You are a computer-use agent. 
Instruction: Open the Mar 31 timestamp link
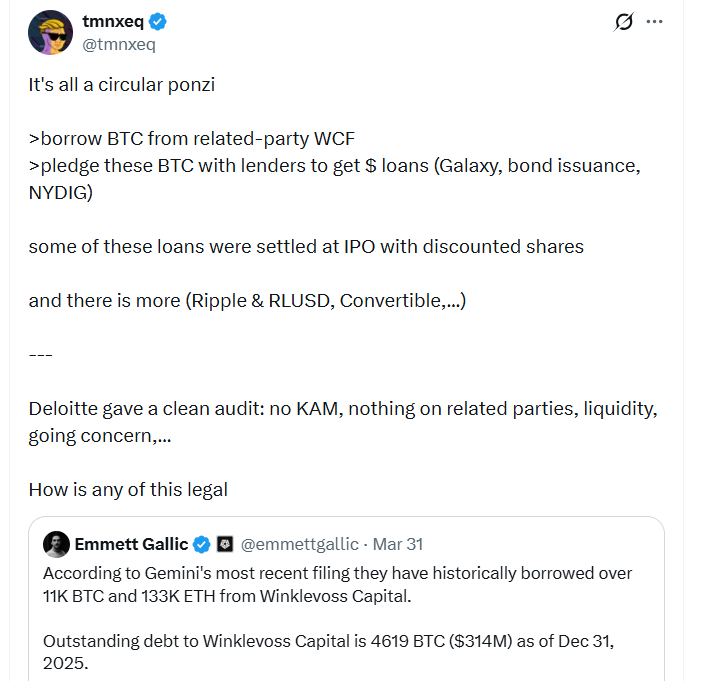click(x=397, y=544)
